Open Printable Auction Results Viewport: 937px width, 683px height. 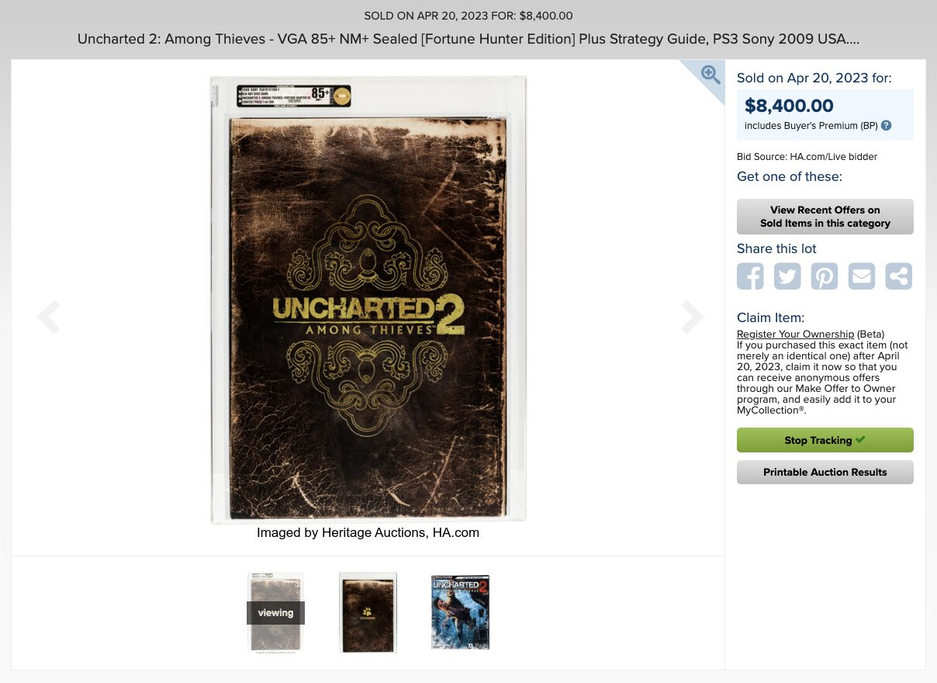point(825,472)
